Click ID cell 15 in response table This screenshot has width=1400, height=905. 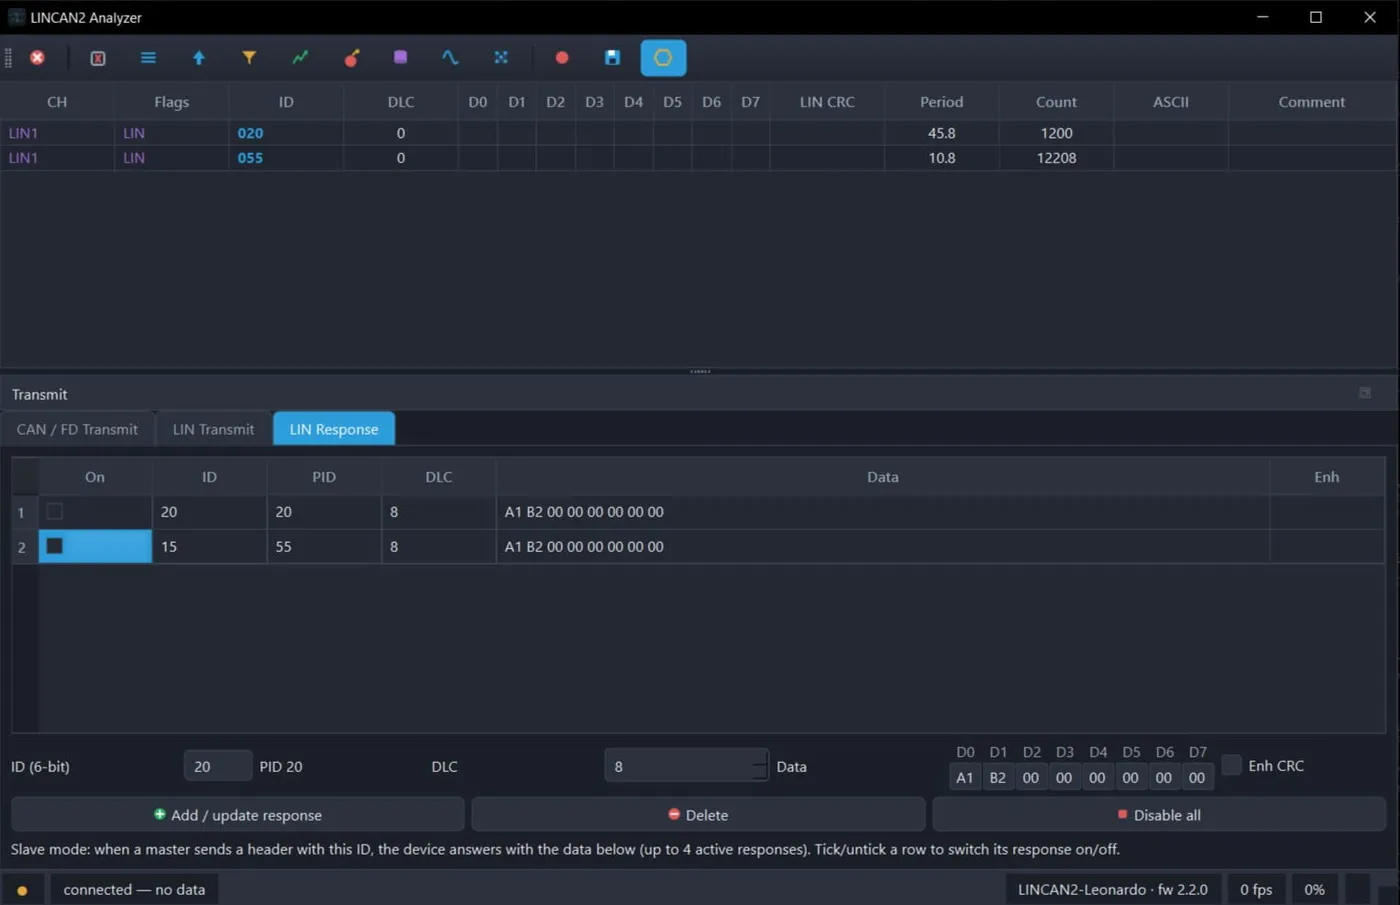(x=209, y=547)
